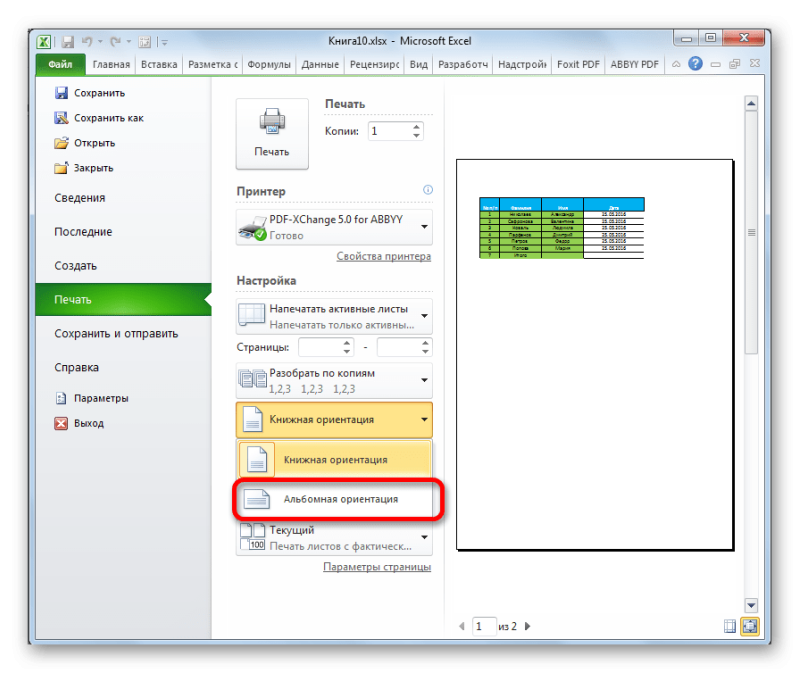Click preview scrollbar down arrow
This screenshot has width=800, height=673.
[751, 605]
